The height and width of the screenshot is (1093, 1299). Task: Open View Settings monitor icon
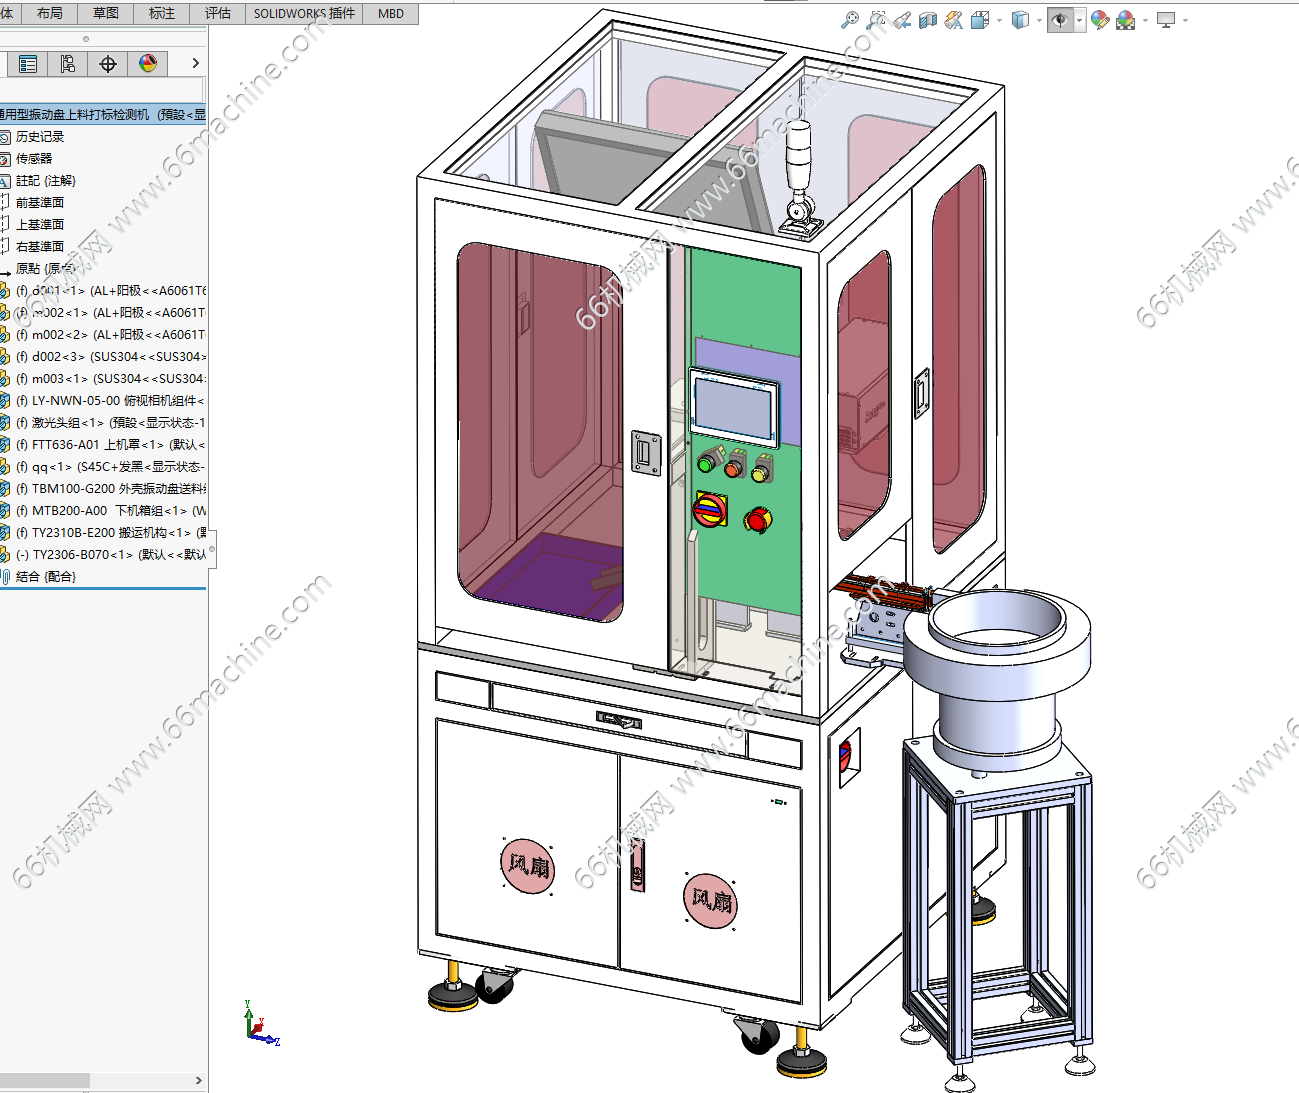[x=1166, y=20]
